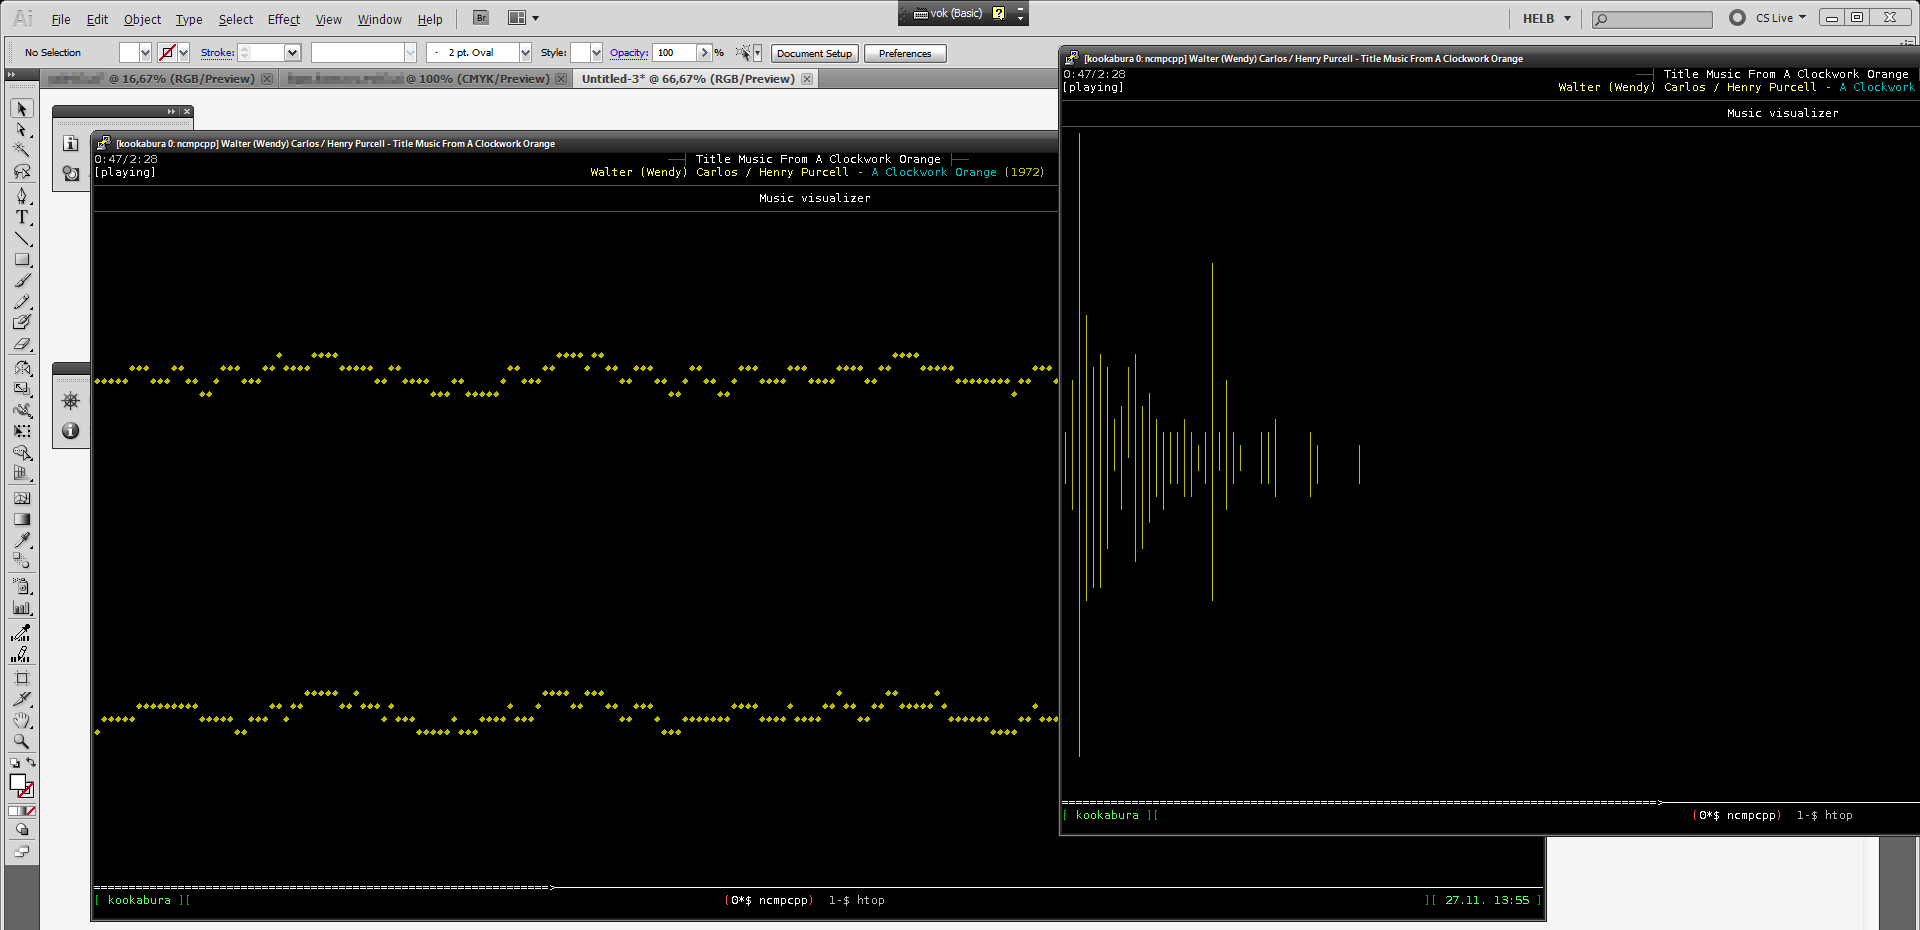
Task: Change the drawing mode icon
Action: [22, 830]
